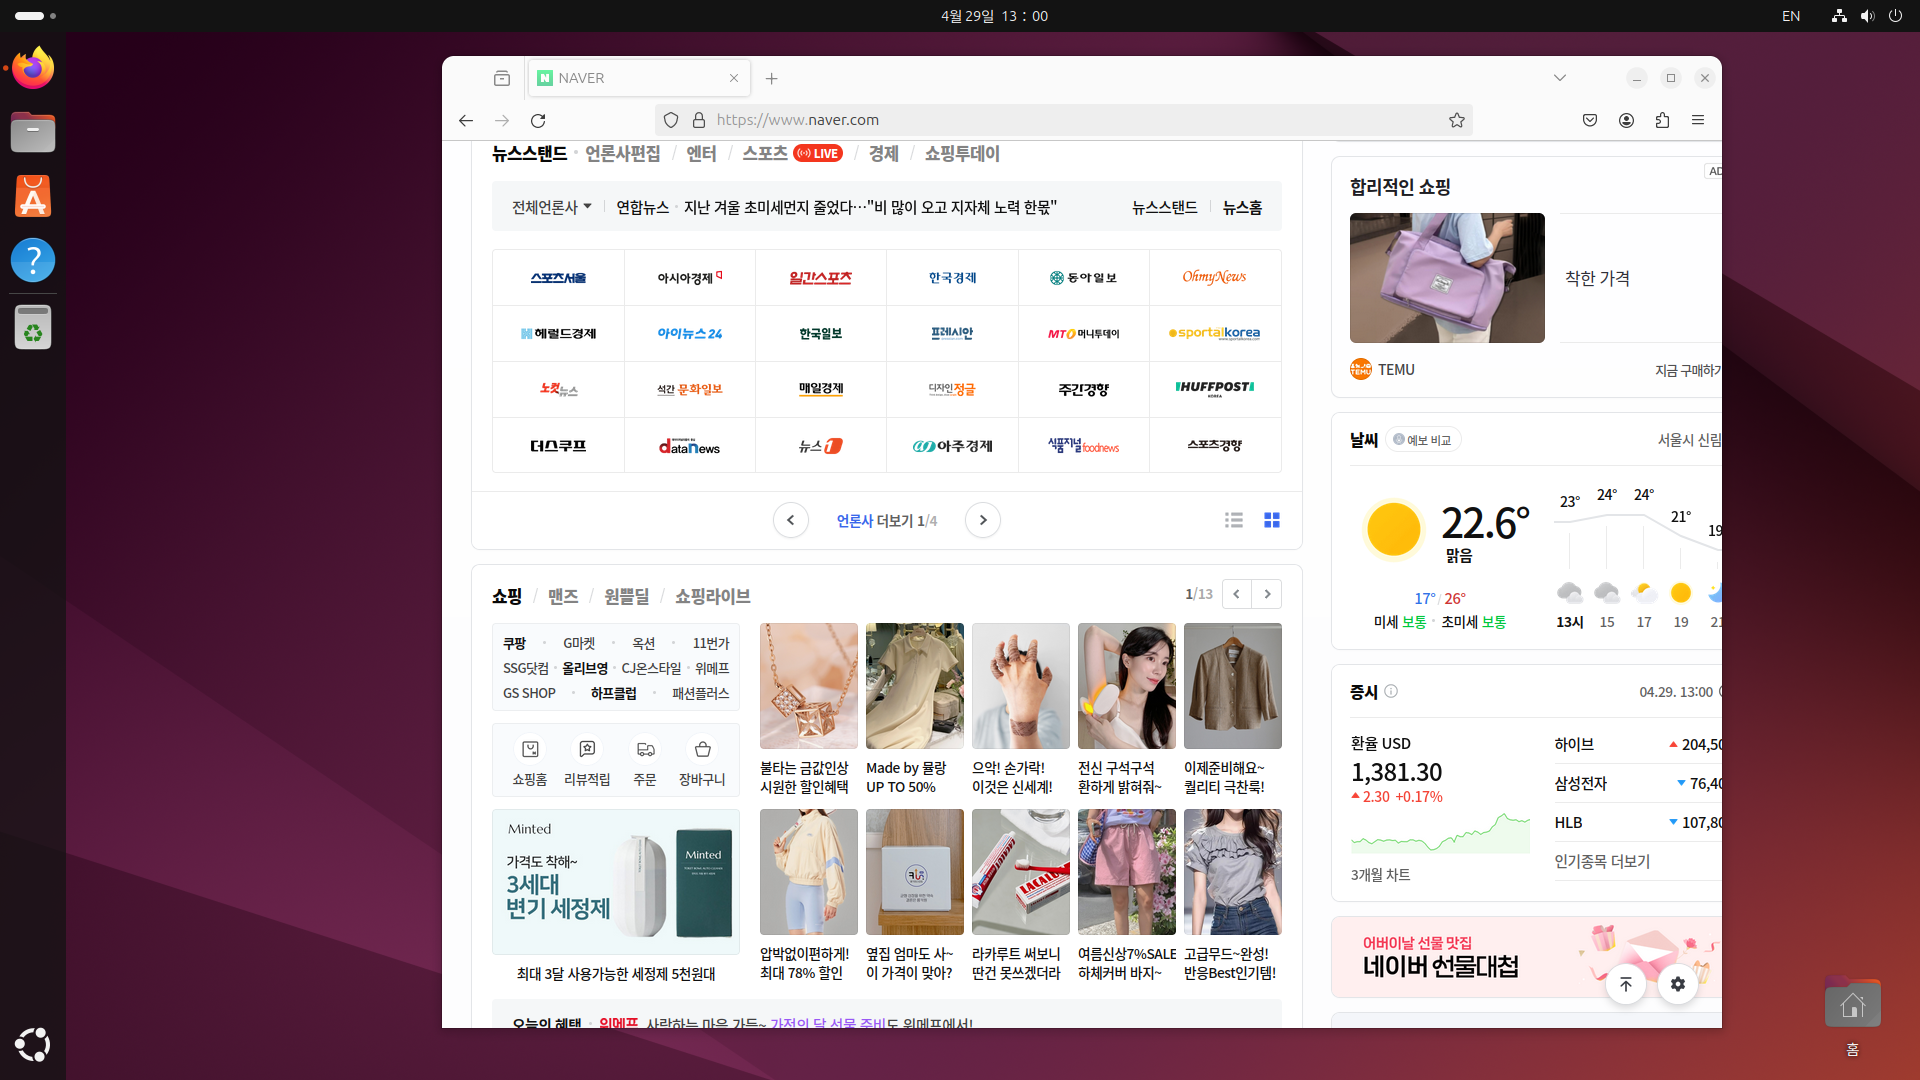This screenshot has width=1920, height=1080.
Task: Select the 쇼핑라이브 shopping tab
Action: [x=712, y=596]
